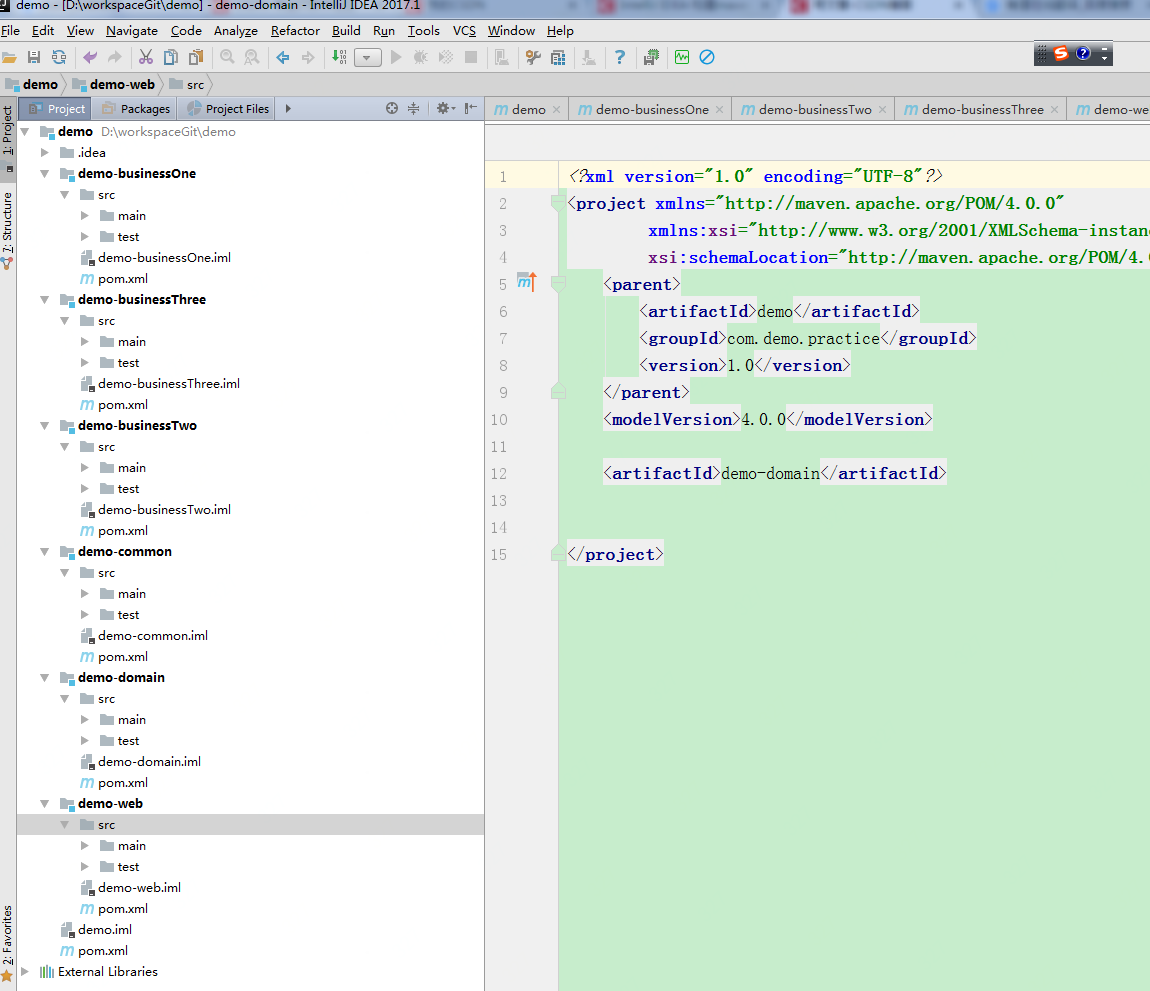Select test folder under demo-businessTwo

point(128,489)
